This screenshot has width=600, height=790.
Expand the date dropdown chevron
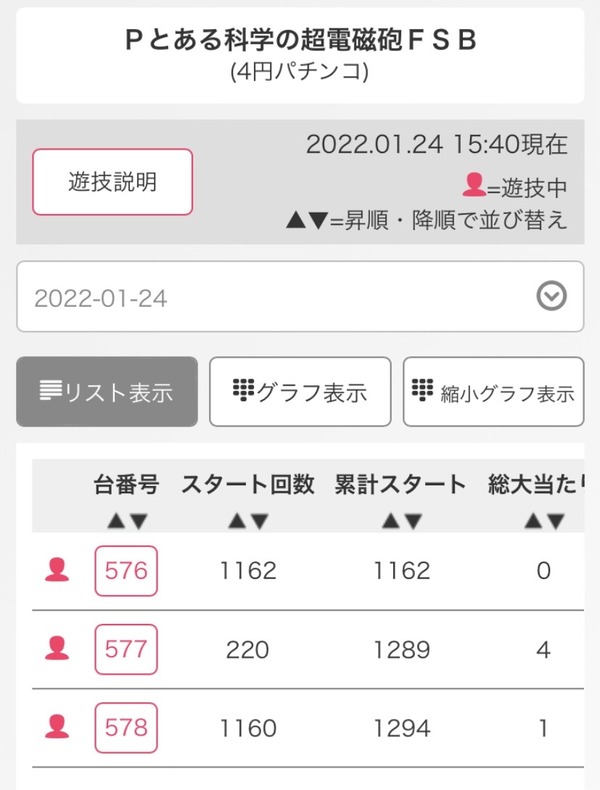551,296
